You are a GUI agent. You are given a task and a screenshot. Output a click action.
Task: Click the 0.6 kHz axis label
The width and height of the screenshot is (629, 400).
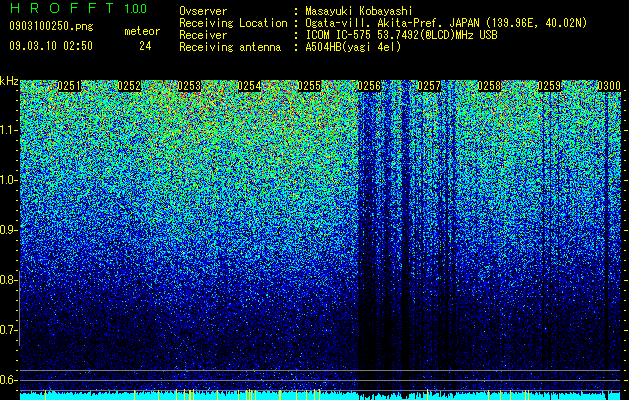pyautogui.click(x=9, y=380)
